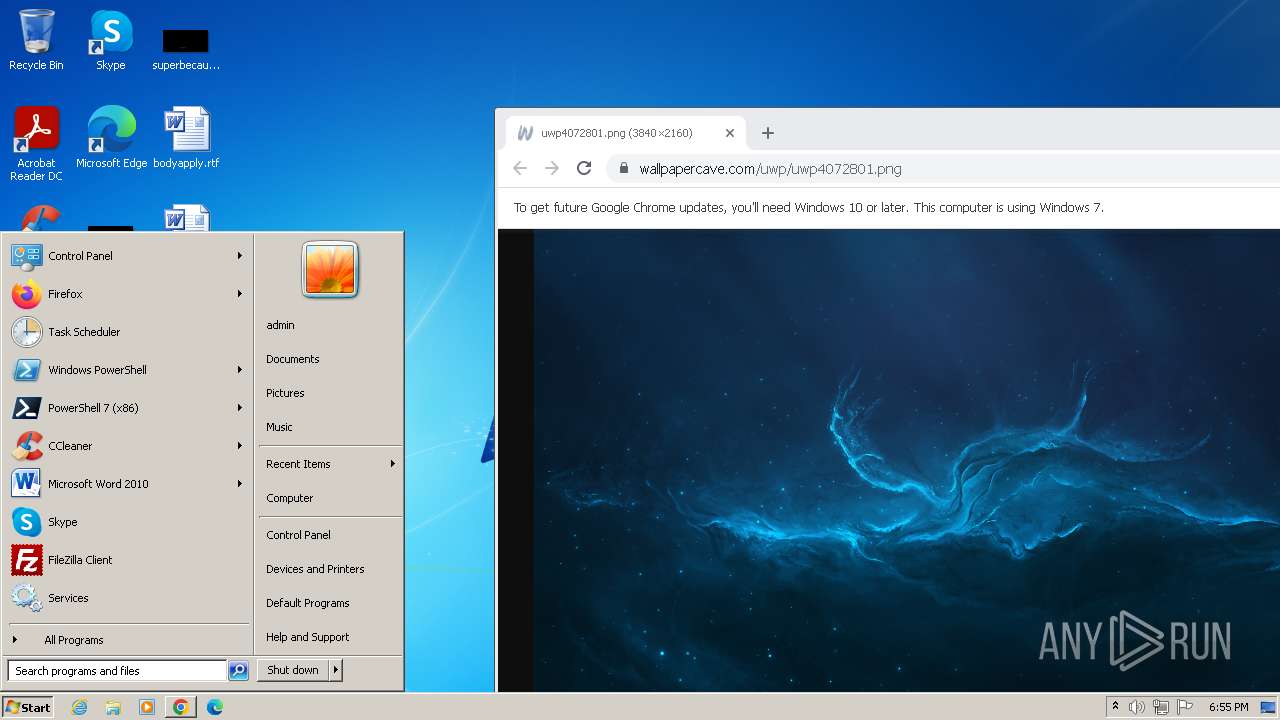The image size is (1280, 720).
Task: Click the Start button on the taskbar
Action: [28, 707]
